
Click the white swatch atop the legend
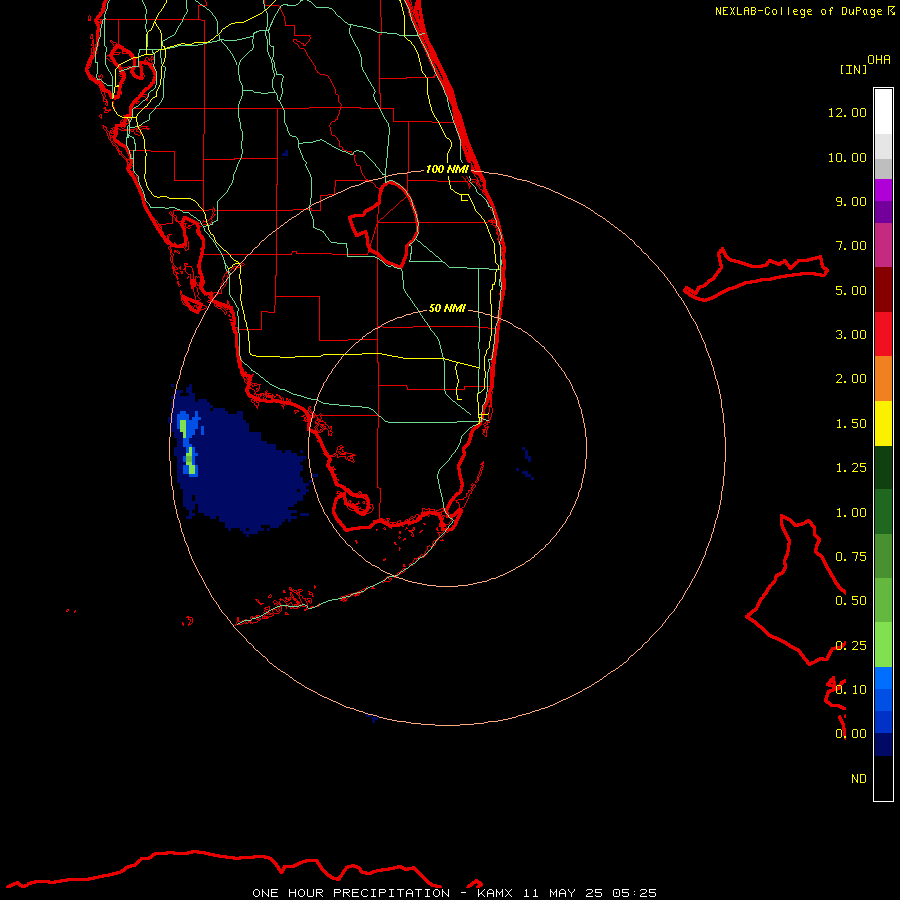pyautogui.click(x=883, y=112)
